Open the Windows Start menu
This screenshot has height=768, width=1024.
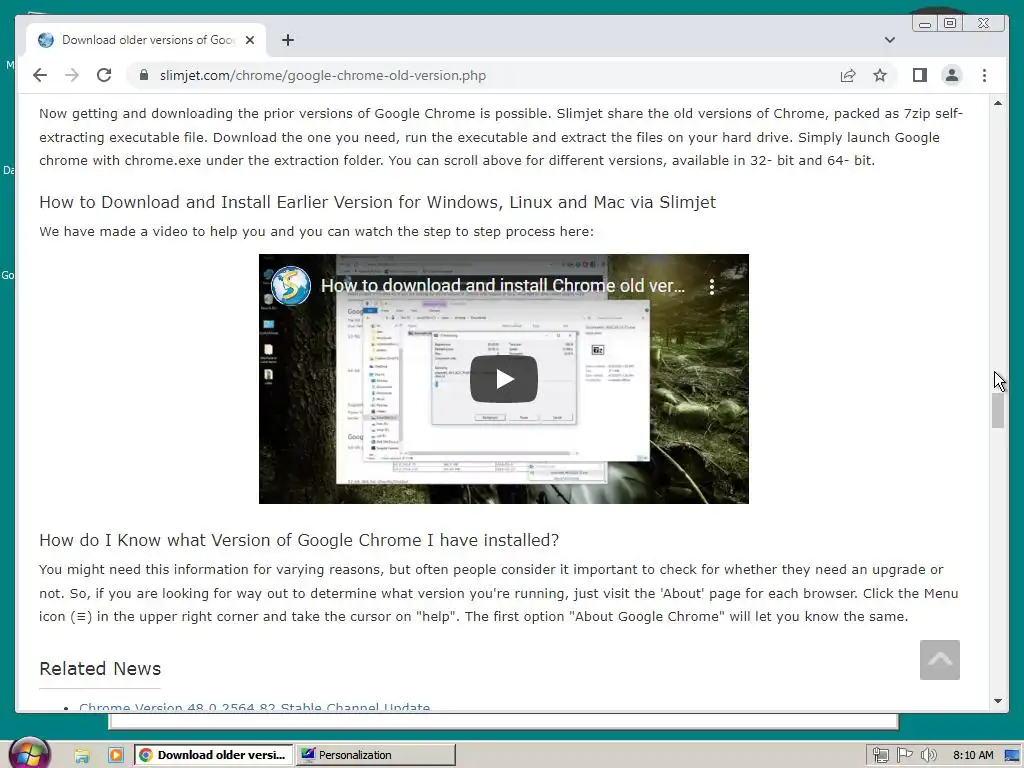point(29,753)
